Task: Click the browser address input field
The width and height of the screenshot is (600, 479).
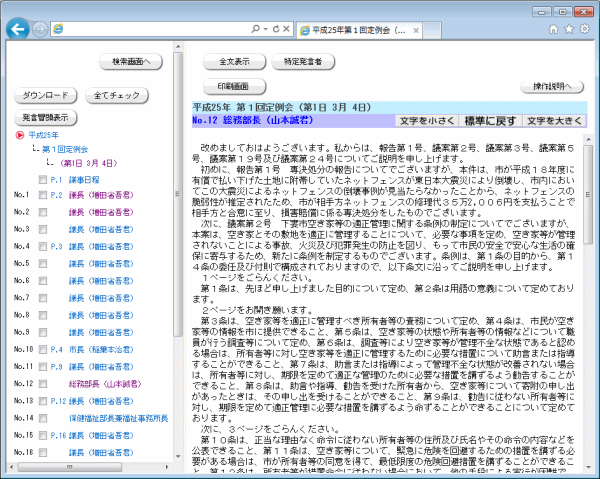Action: pos(157,29)
